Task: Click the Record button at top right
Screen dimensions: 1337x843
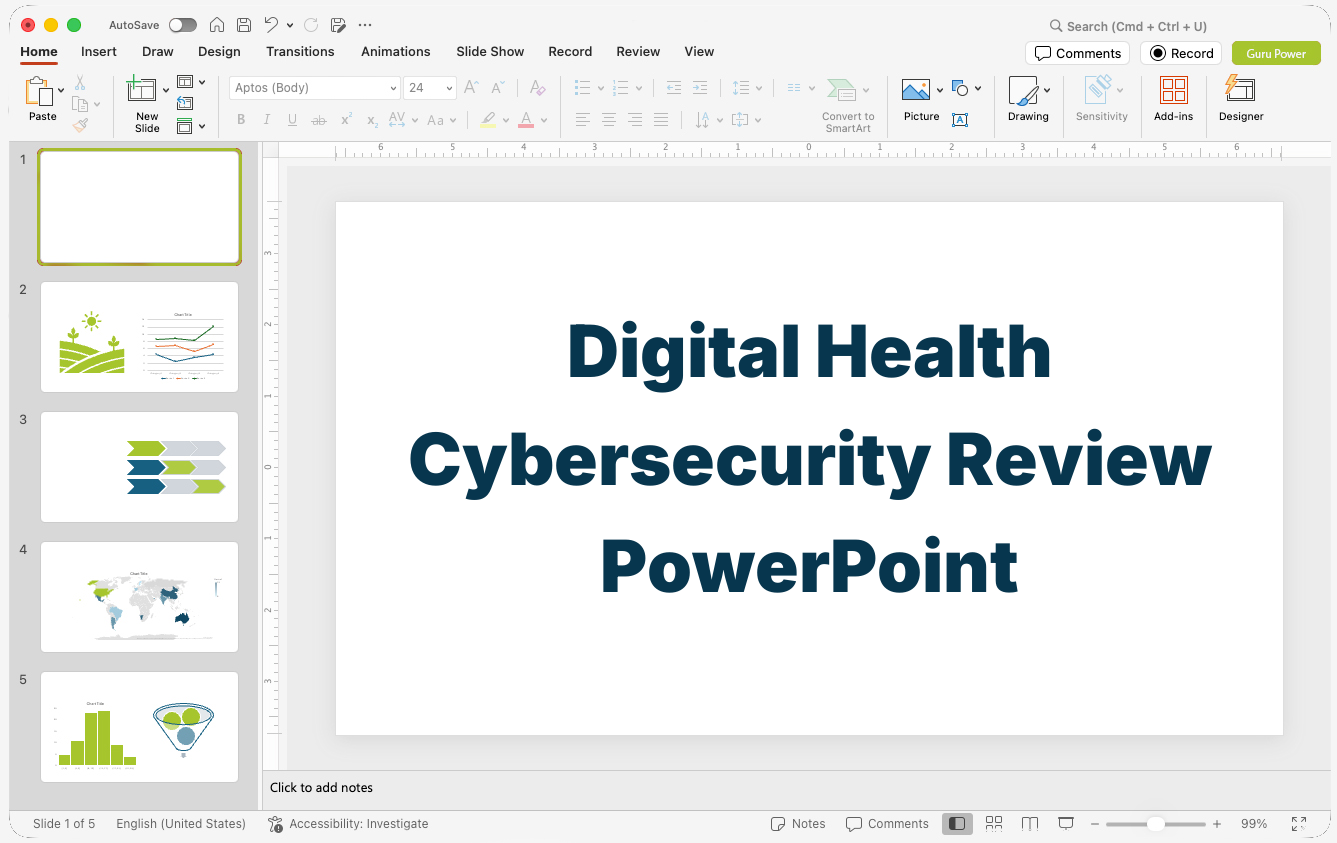Action: point(1181,53)
